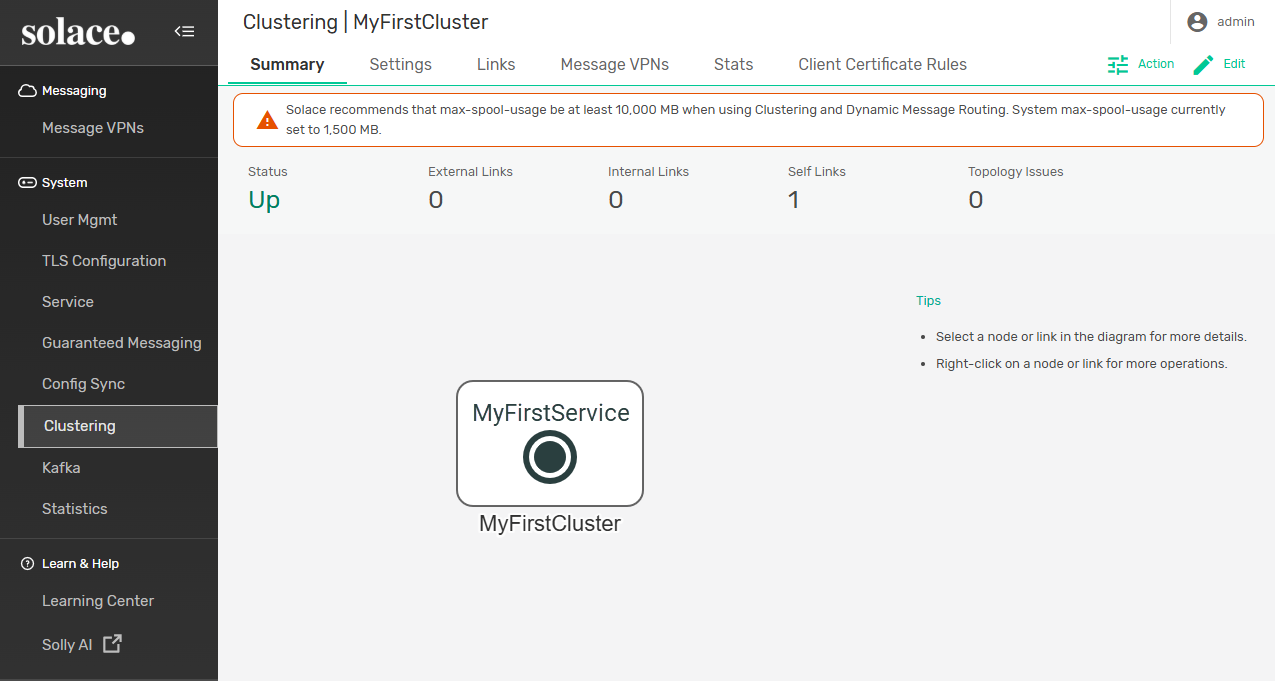Open the Kafka sidebar item
Image resolution: width=1275 pixels, height=681 pixels.
pyautogui.click(x=61, y=468)
